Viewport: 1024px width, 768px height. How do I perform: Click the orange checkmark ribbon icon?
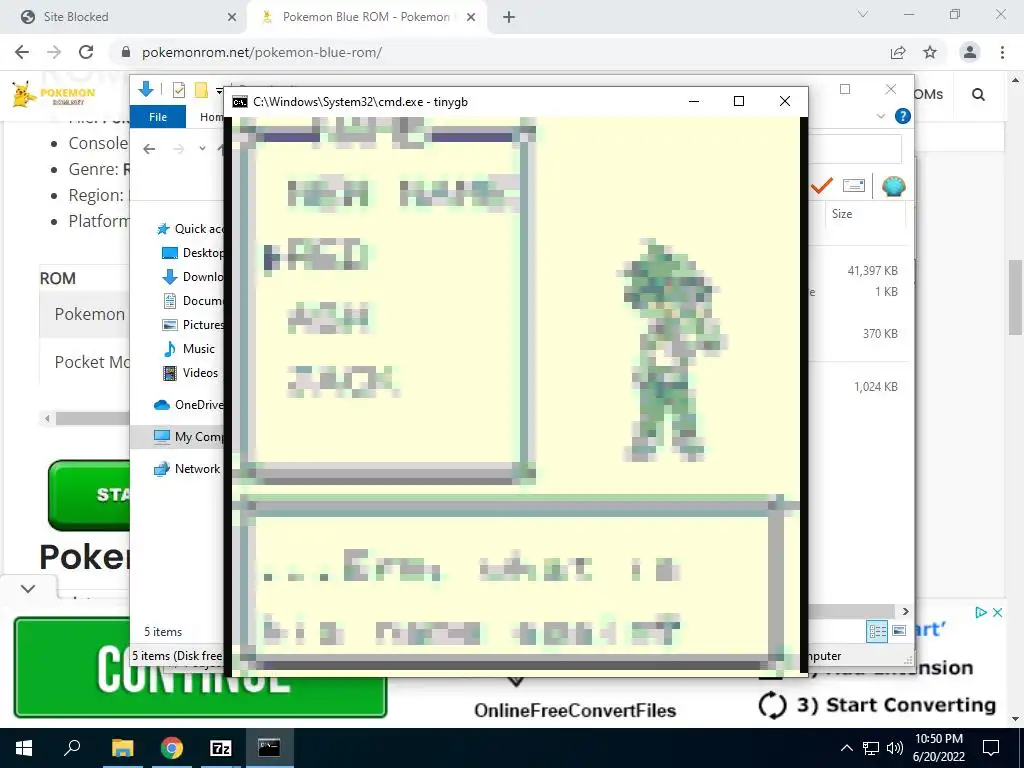(x=822, y=186)
